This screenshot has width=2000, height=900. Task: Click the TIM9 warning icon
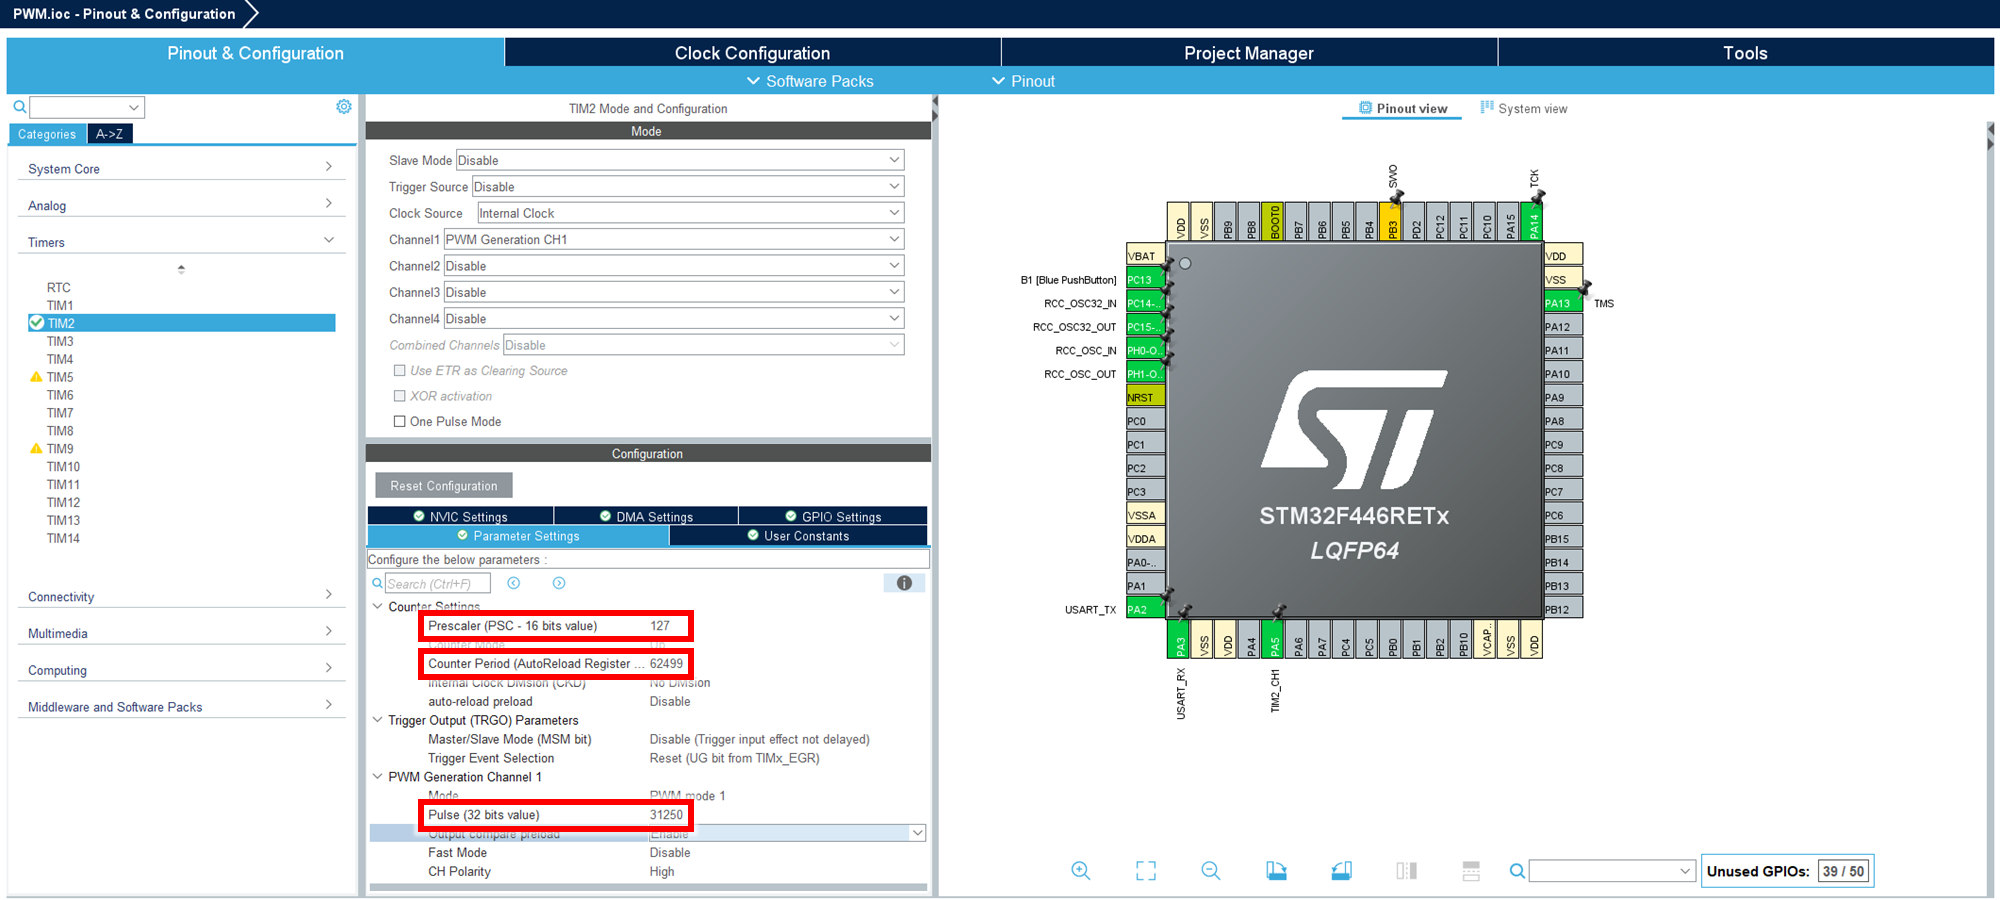tap(37, 449)
